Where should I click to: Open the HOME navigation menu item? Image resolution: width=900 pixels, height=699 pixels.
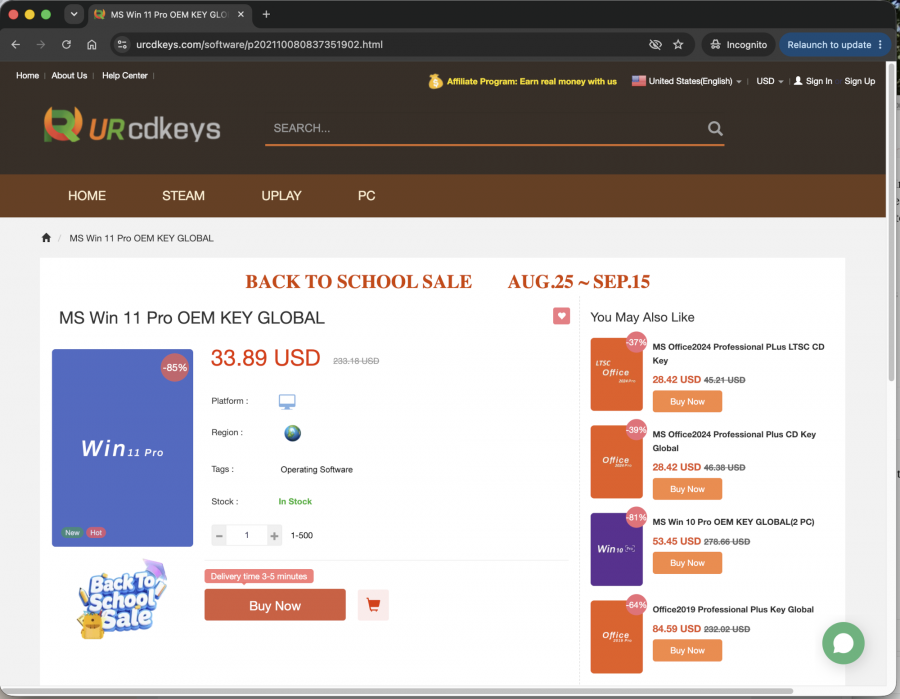coord(87,196)
